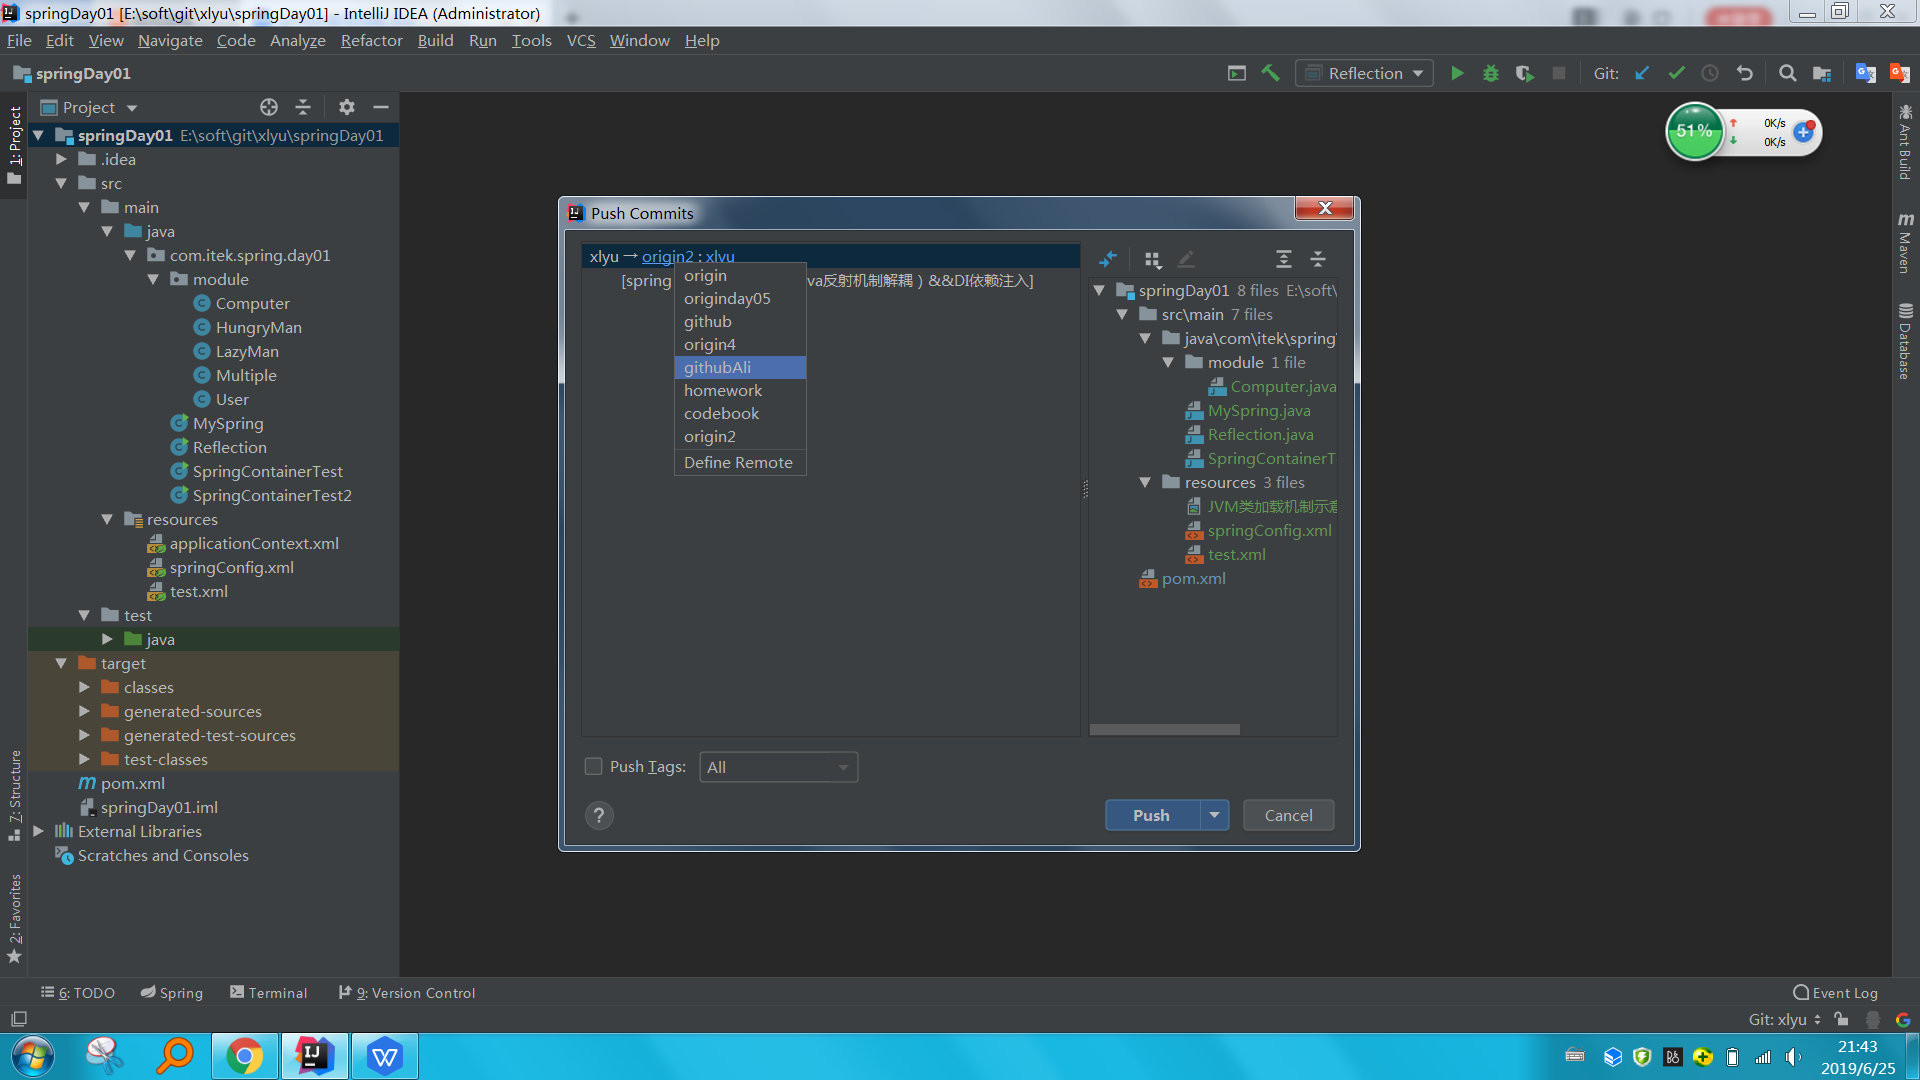Open the VCS menu
Image resolution: width=1920 pixels, height=1080 pixels.
tap(580, 40)
